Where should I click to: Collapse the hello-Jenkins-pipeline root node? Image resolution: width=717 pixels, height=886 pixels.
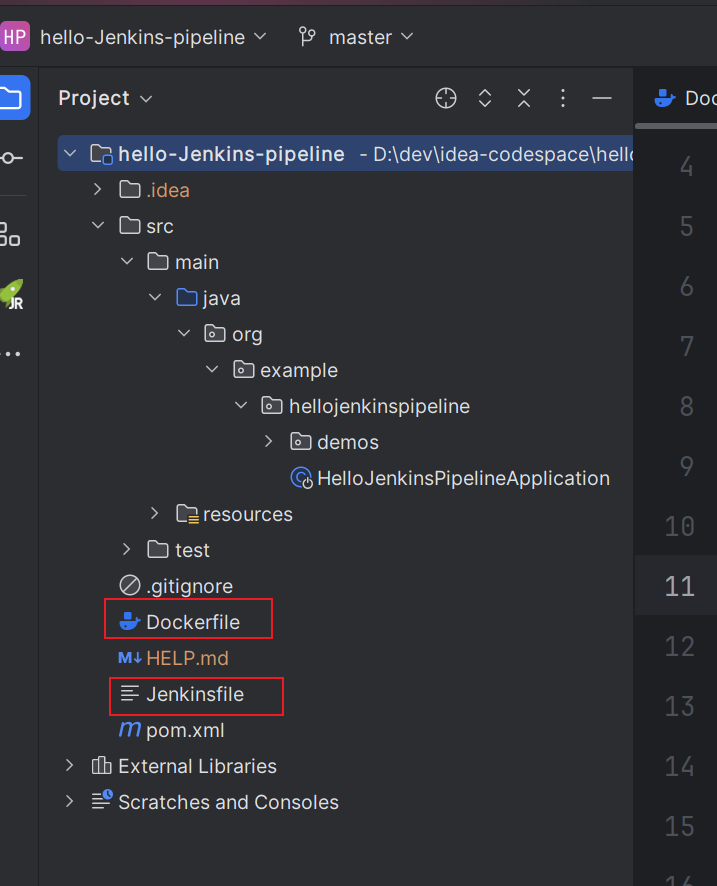(x=70, y=153)
